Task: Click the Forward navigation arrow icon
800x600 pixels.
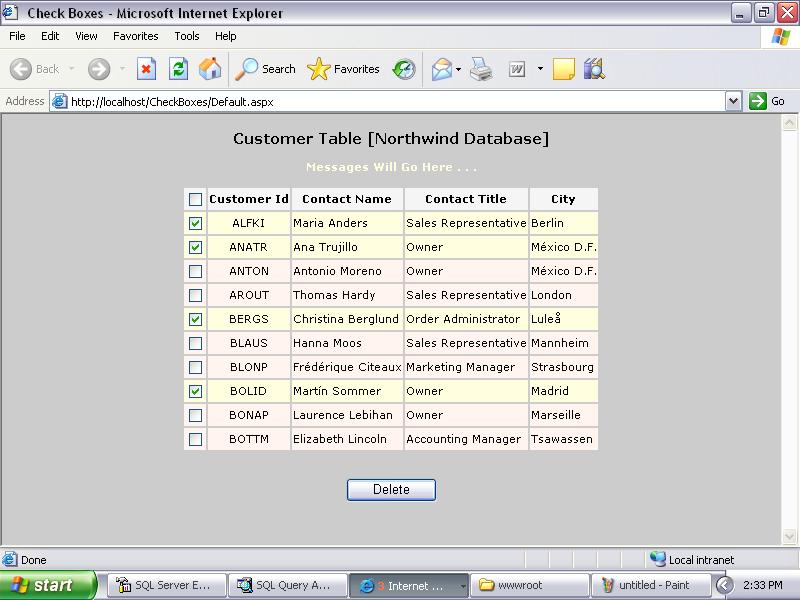Action: point(99,69)
